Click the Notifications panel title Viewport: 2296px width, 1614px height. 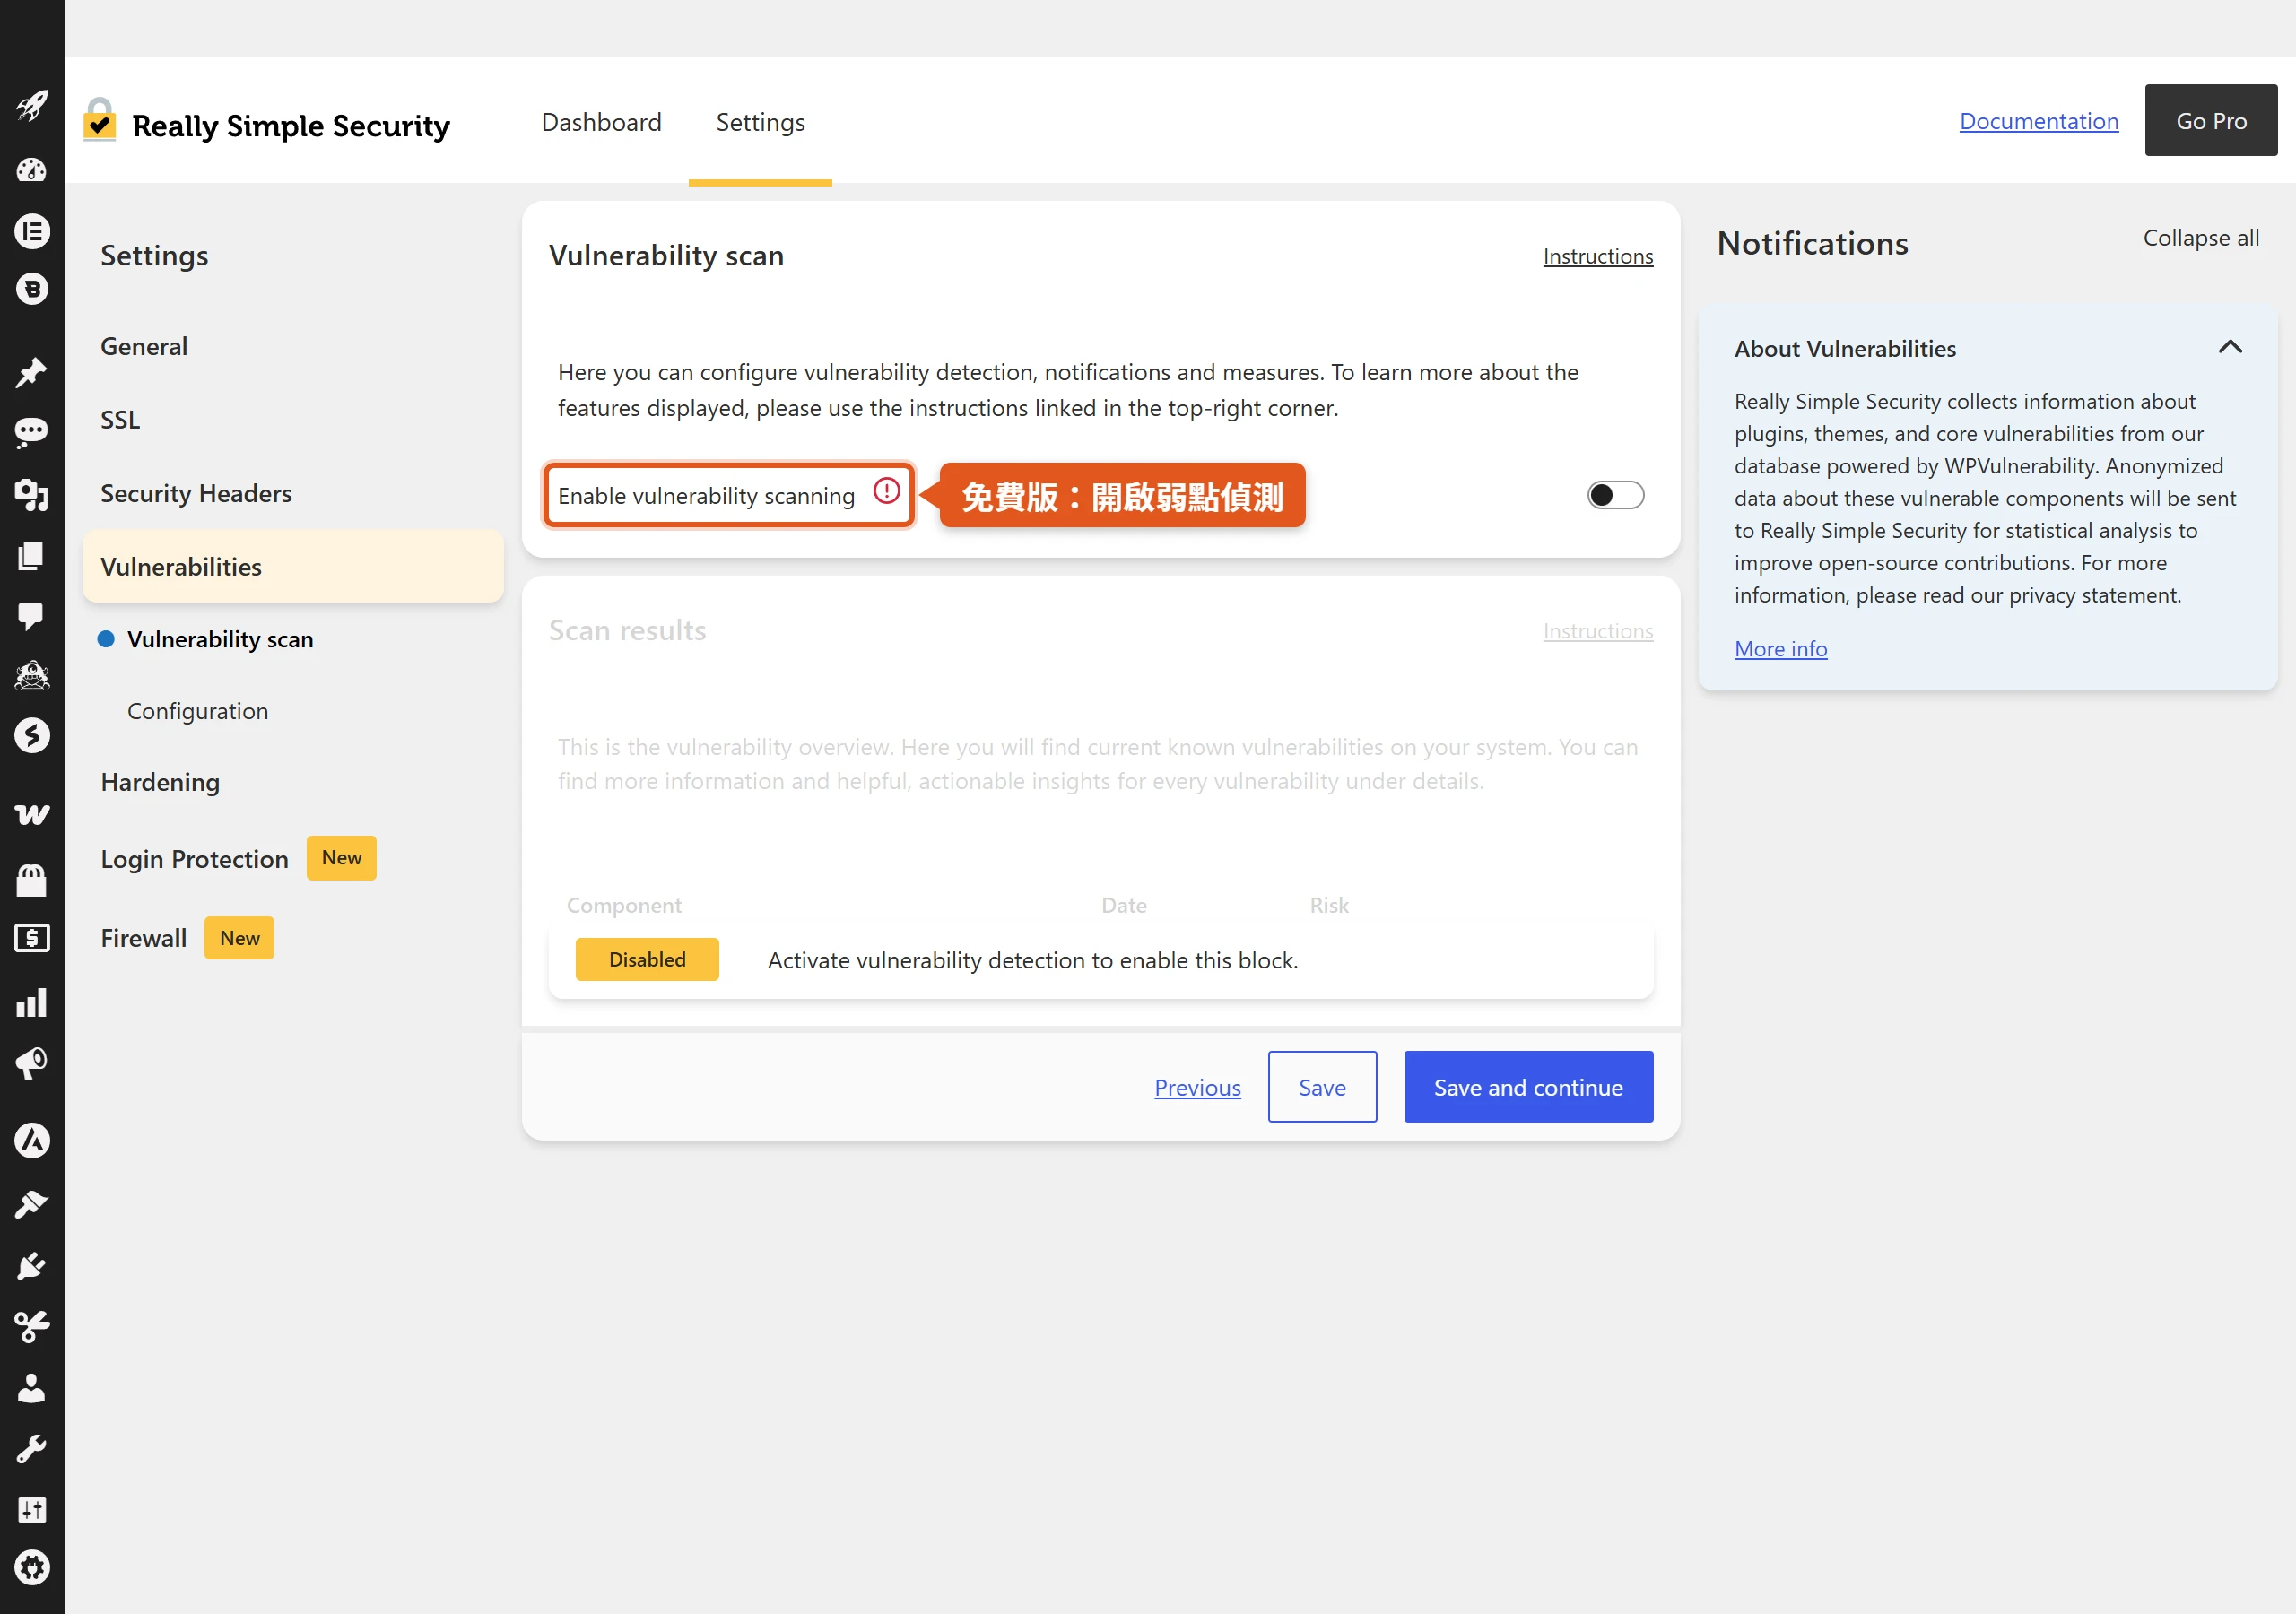click(x=1812, y=243)
